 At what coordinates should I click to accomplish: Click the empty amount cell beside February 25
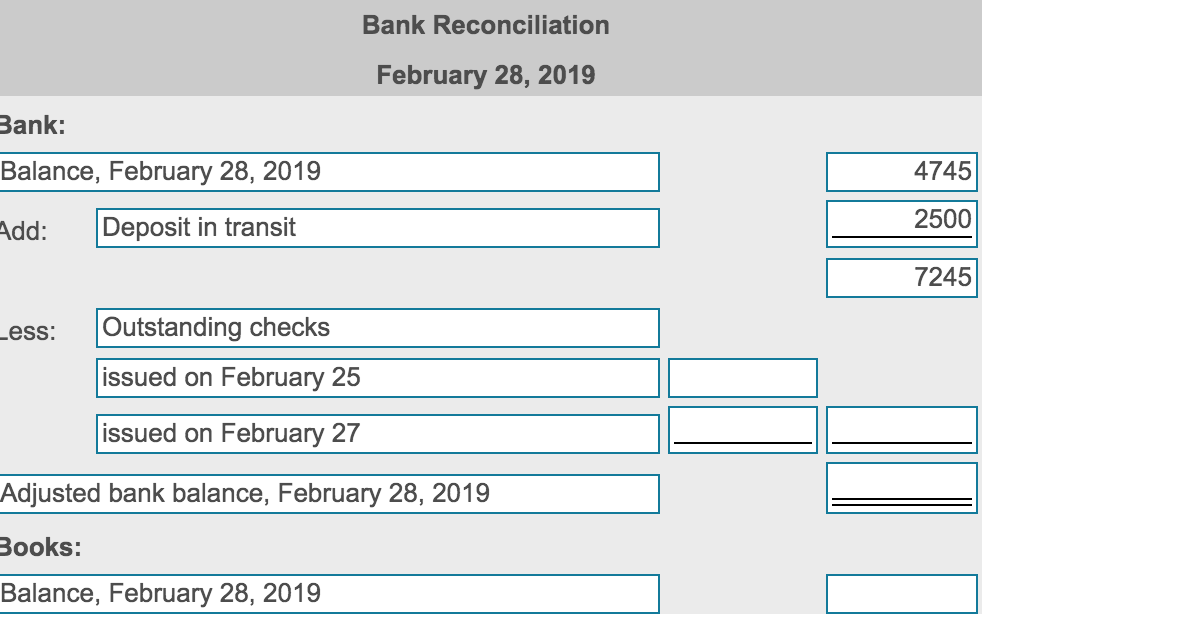click(x=743, y=377)
